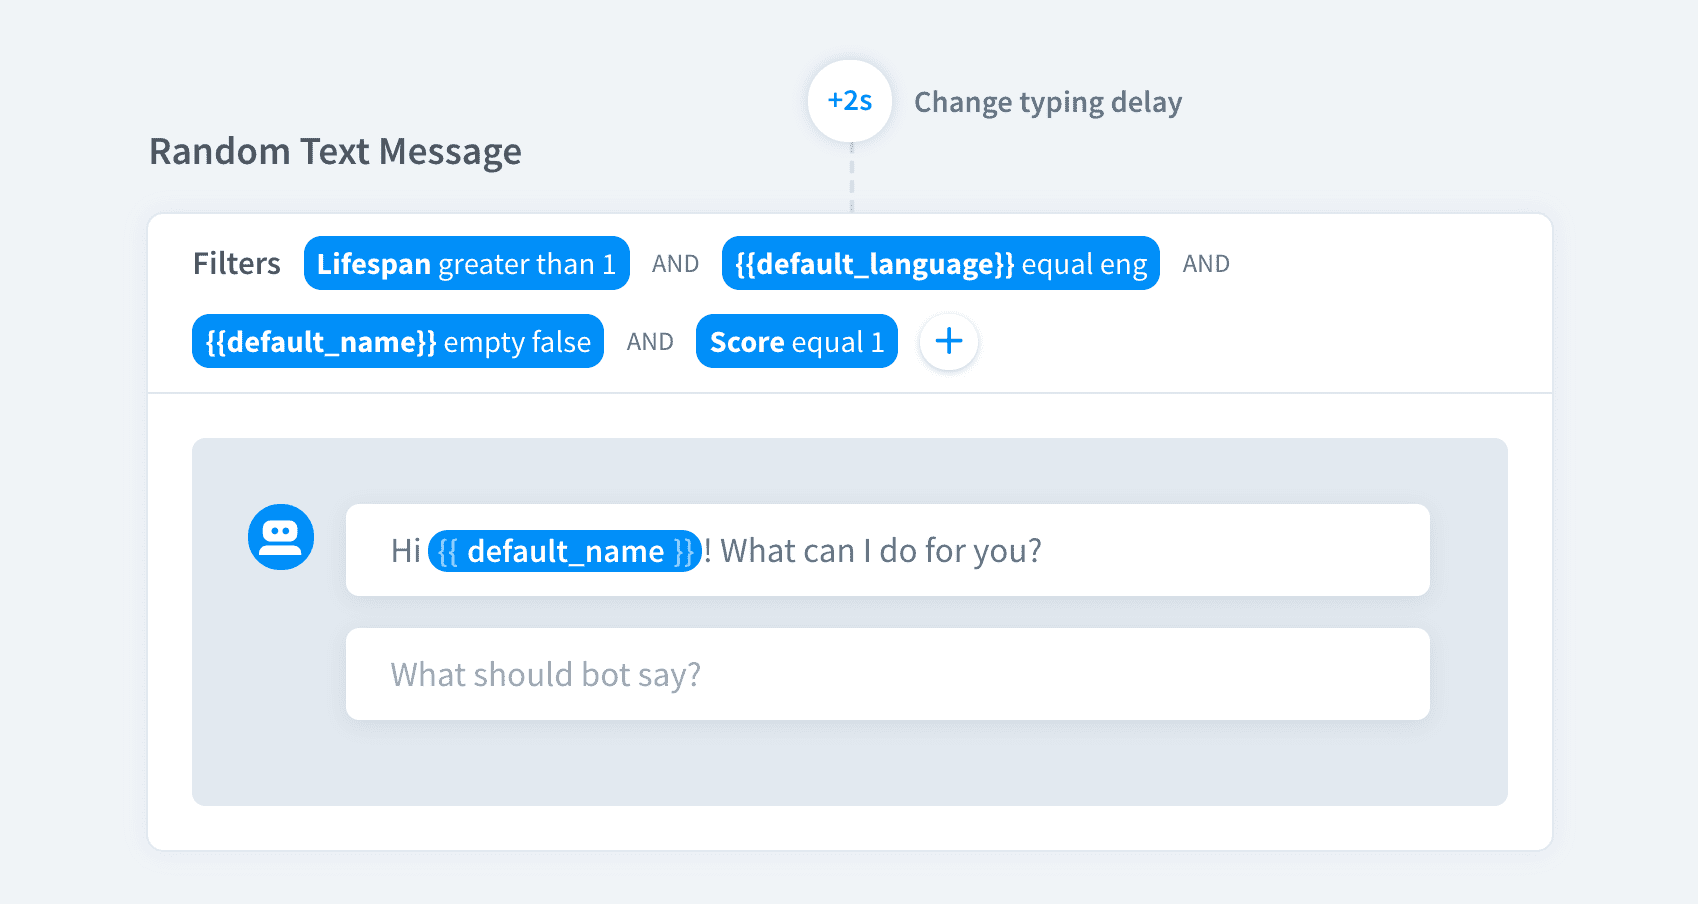Click the Random Text Message title
The image size is (1698, 904).
(335, 152)
